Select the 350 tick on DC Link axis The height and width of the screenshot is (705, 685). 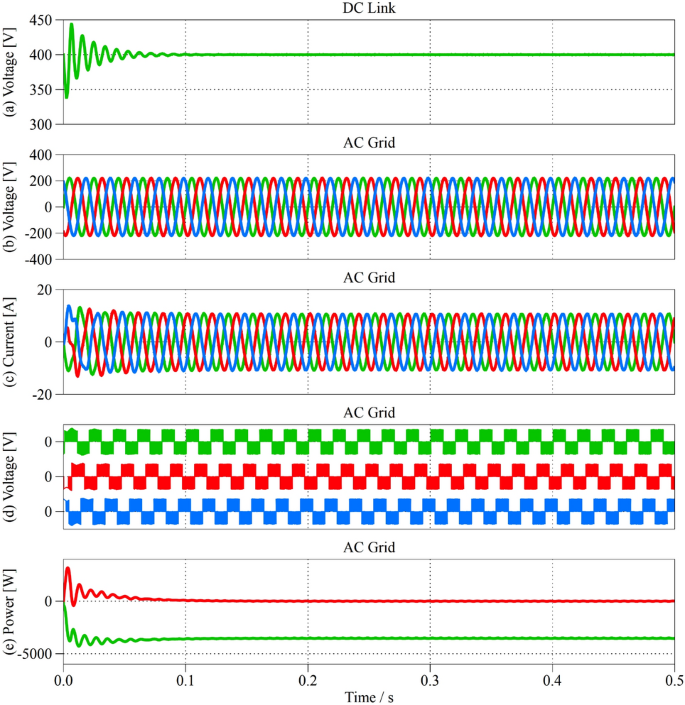pyautogui.click(x=43, y=90)
